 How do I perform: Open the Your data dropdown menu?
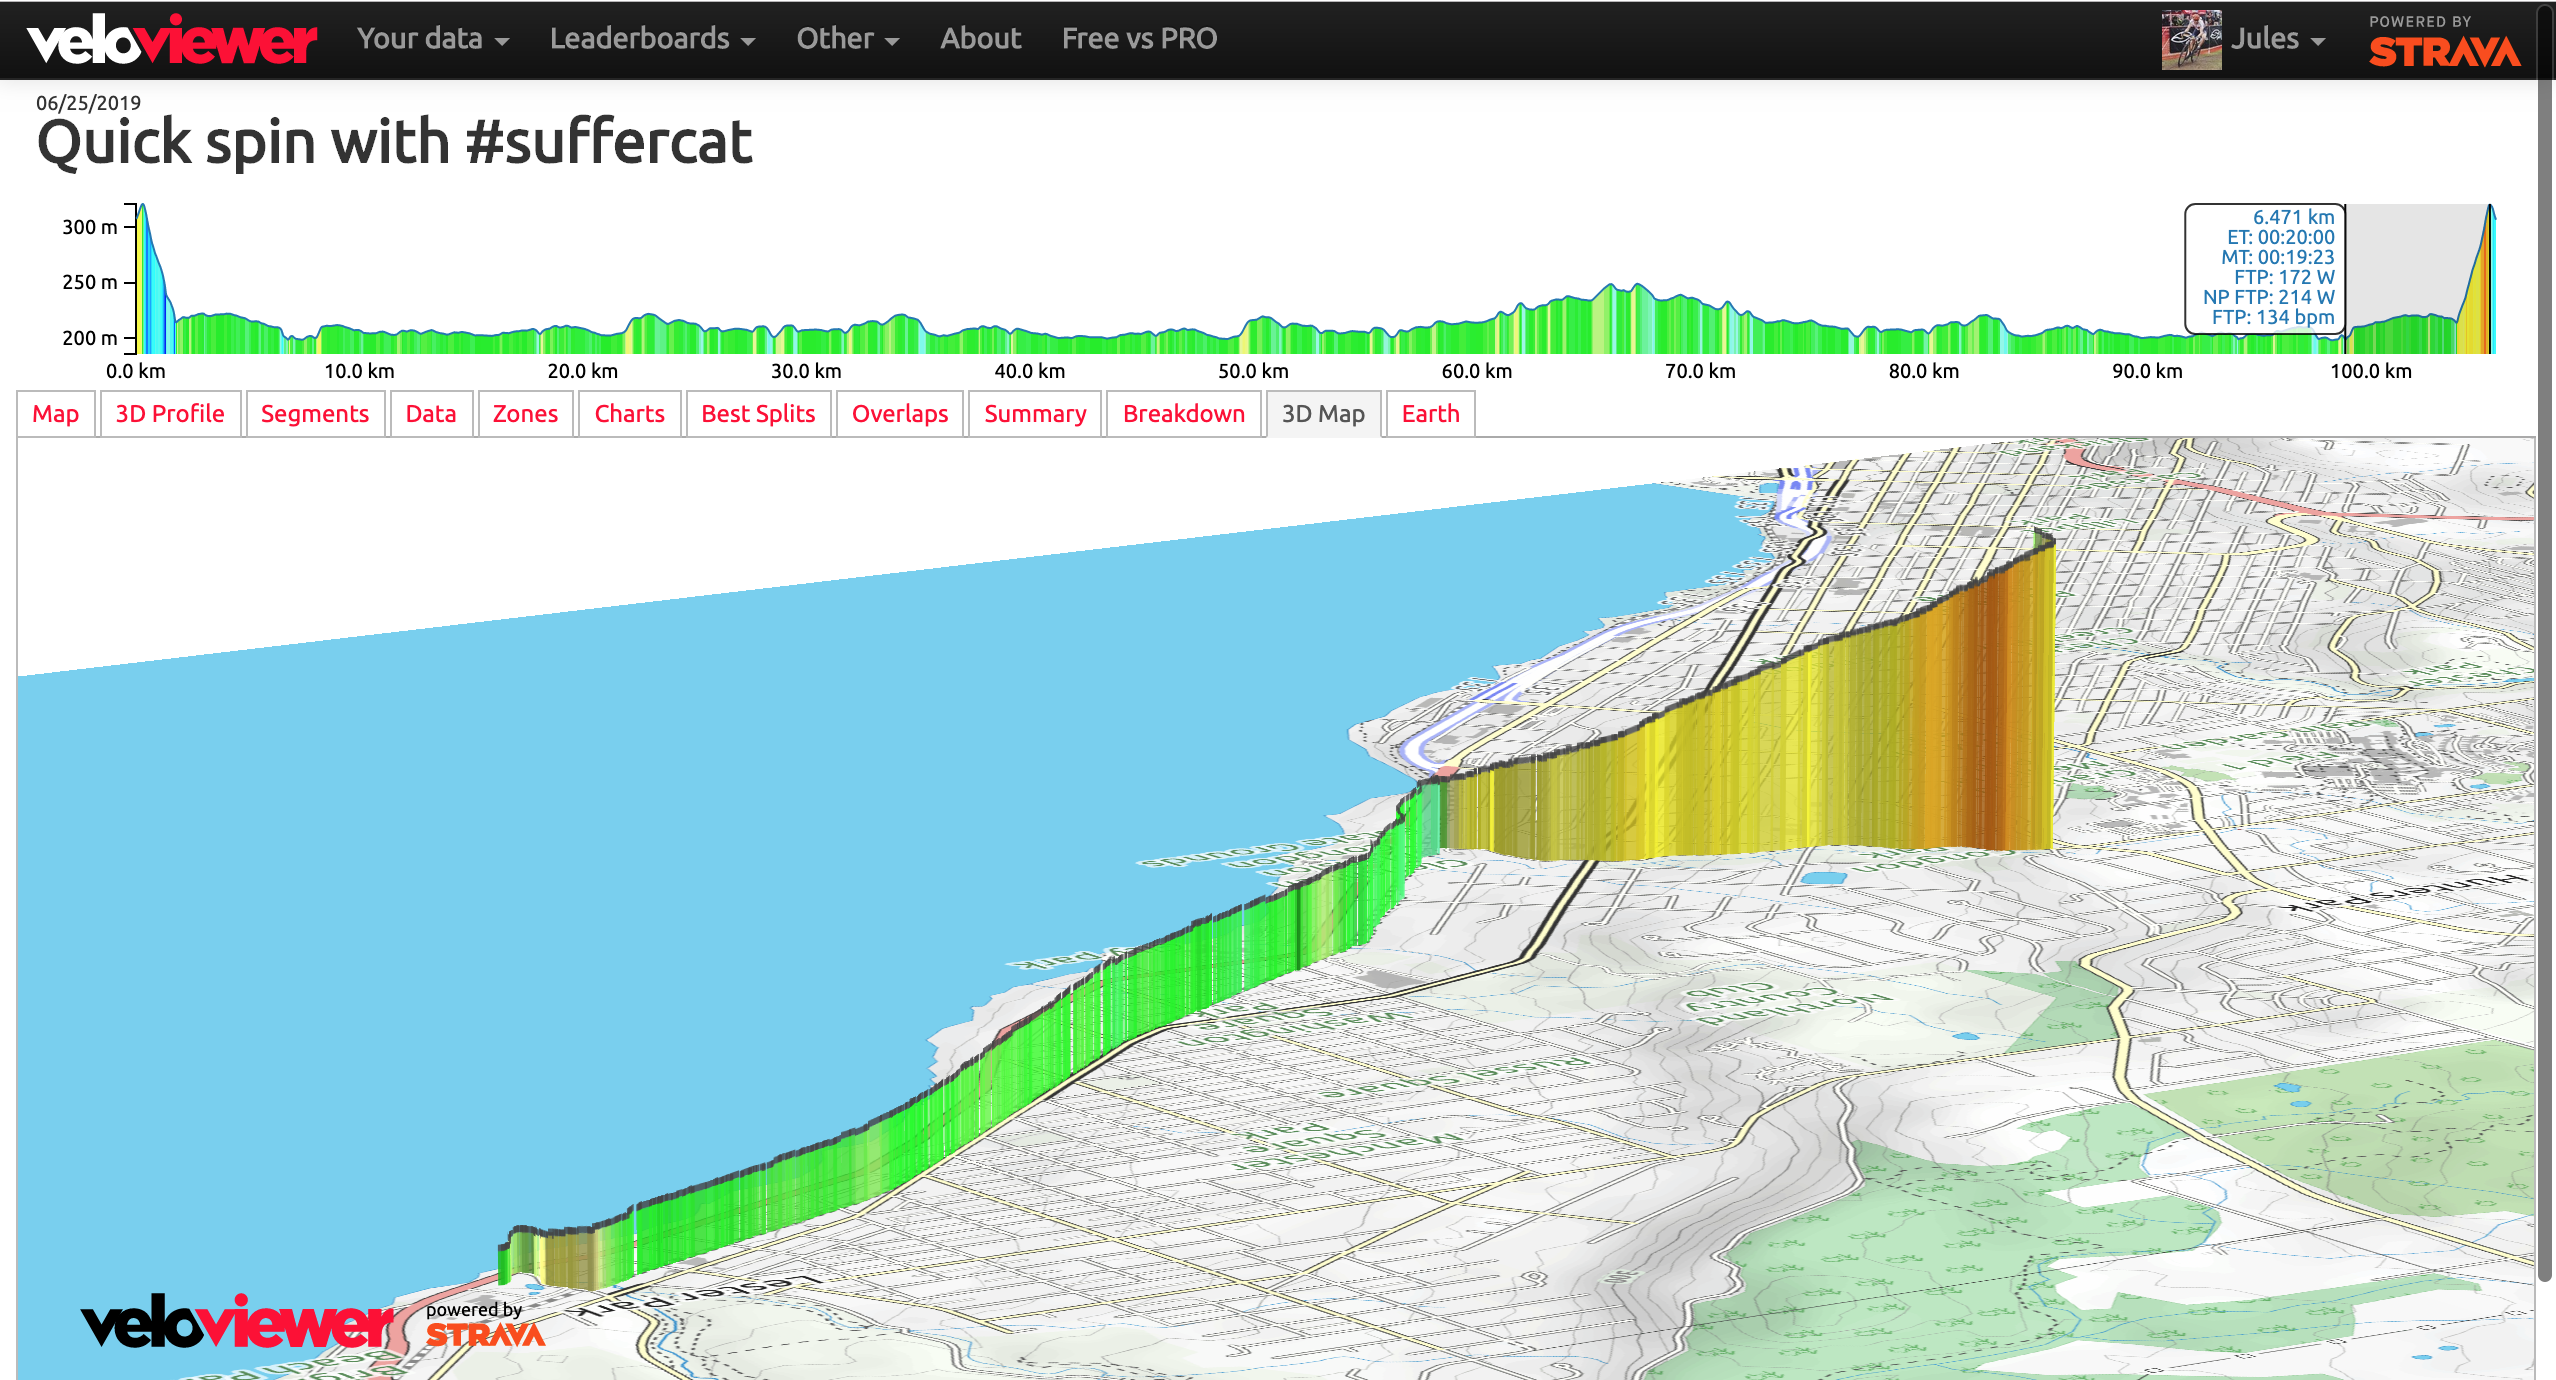pos(433,38)
